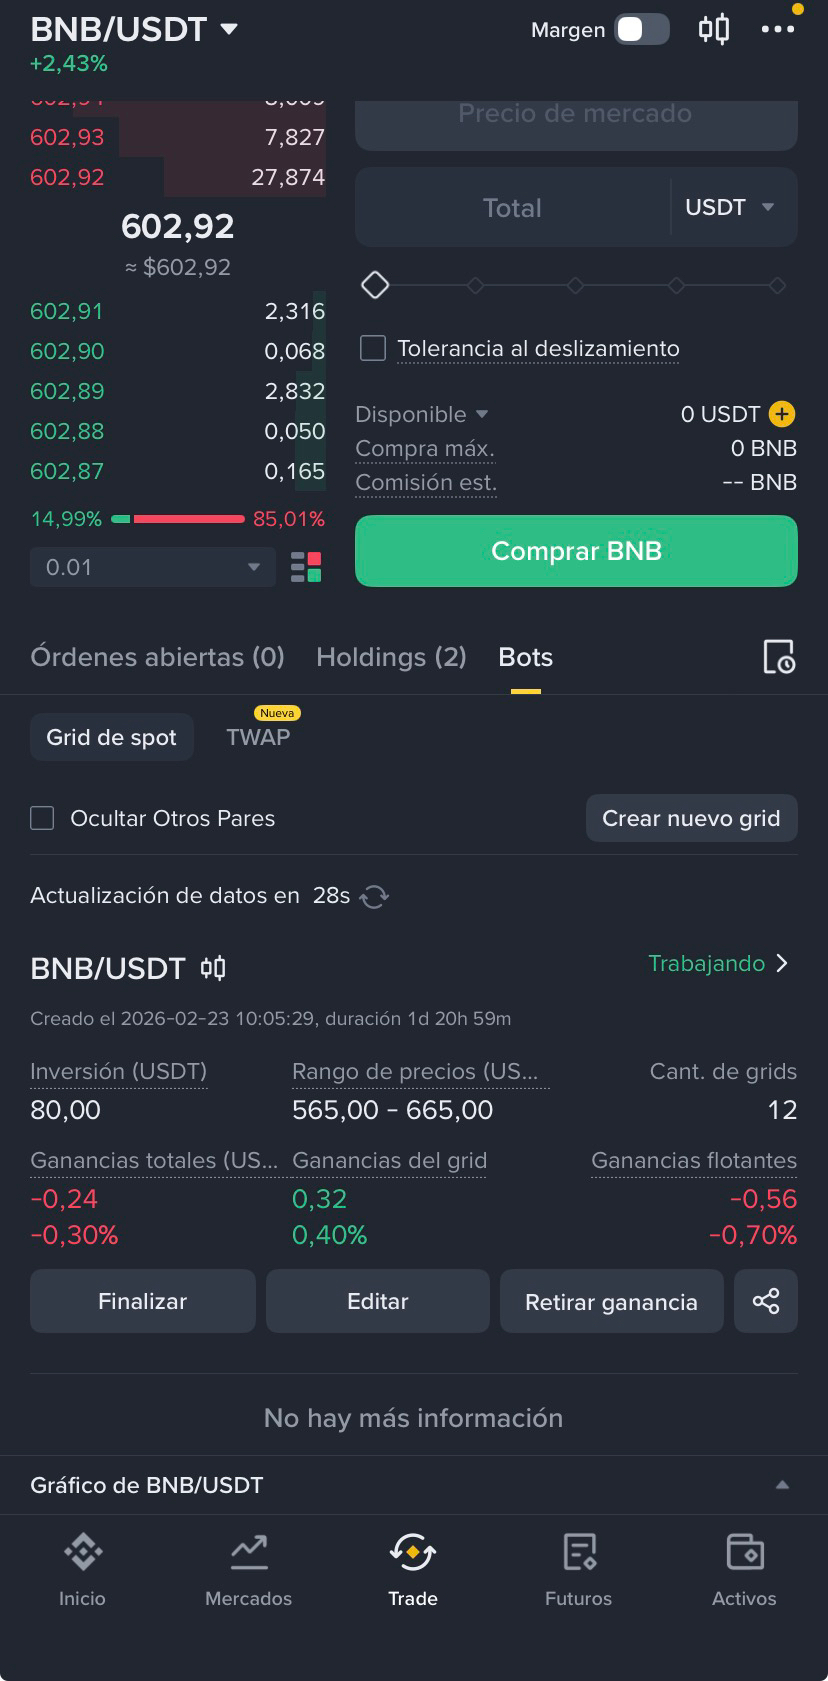The image size is (828, 1681).
Task: Toggle the Margen switch
Action: click(642, 29)
